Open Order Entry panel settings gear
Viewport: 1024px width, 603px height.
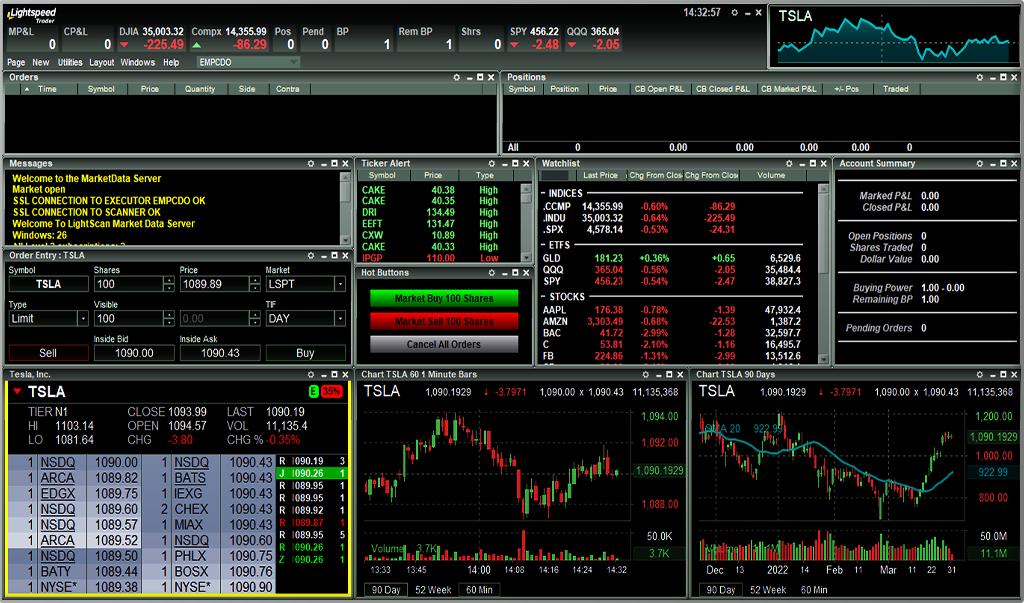tap(311, 255)
